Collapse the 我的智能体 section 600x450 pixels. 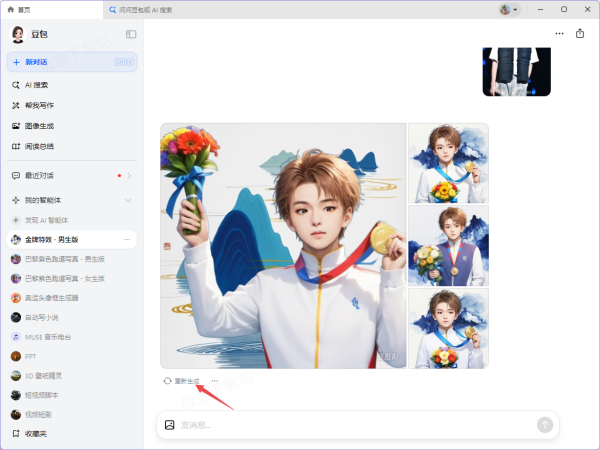point(127,201)
